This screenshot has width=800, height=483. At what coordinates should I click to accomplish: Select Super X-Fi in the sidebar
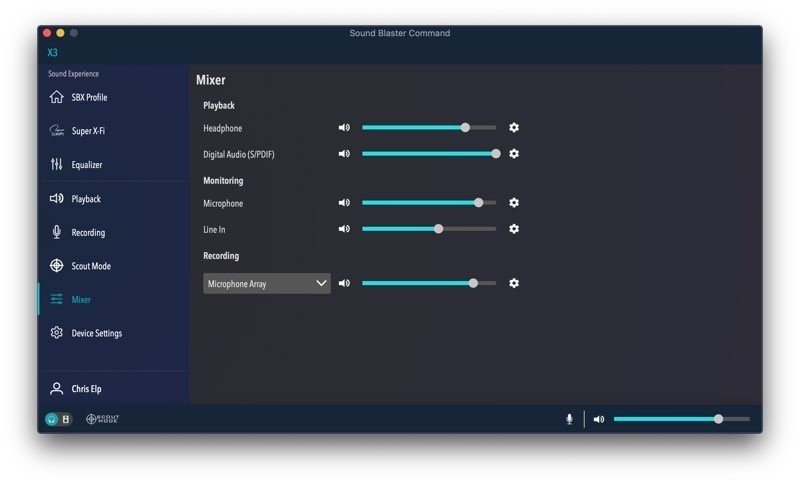click(90, 131)
